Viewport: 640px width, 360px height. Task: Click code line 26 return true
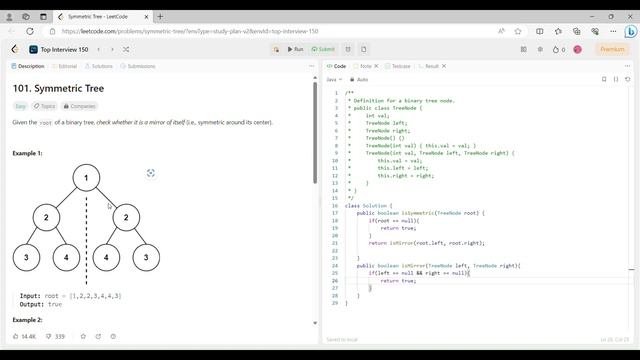point(398,281)
